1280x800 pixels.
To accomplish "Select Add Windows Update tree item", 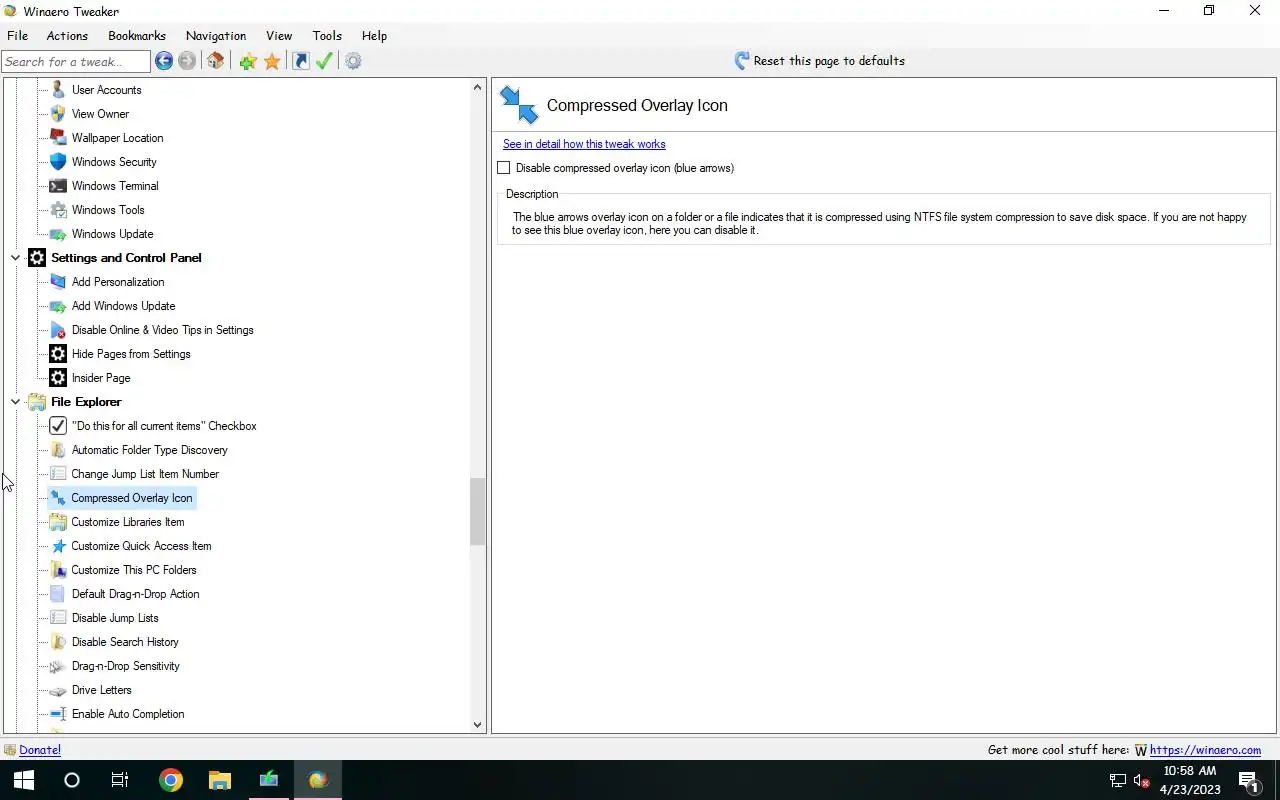I will pos(124,306).
